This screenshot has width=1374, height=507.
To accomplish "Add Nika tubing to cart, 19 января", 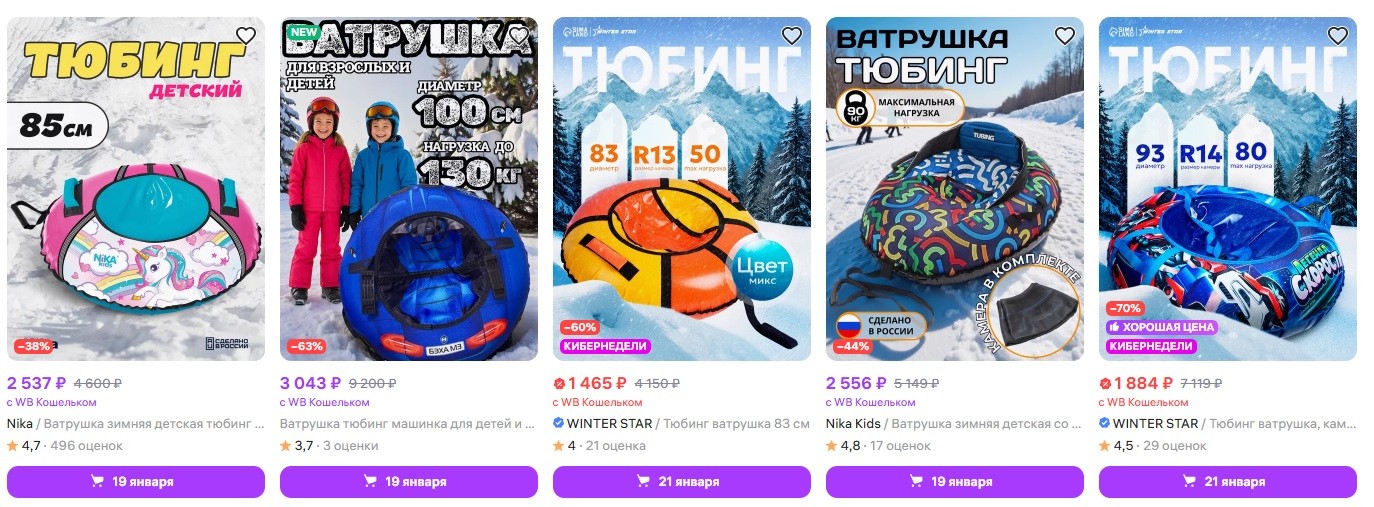I will click(136, 482).
